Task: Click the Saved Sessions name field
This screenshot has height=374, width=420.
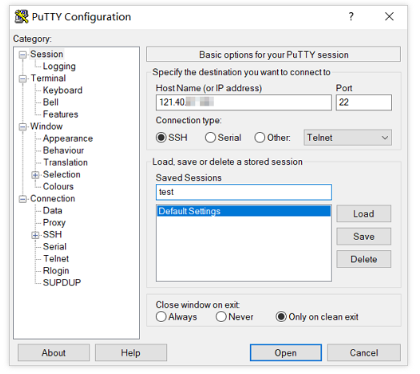Action: [x=244, y=192]
